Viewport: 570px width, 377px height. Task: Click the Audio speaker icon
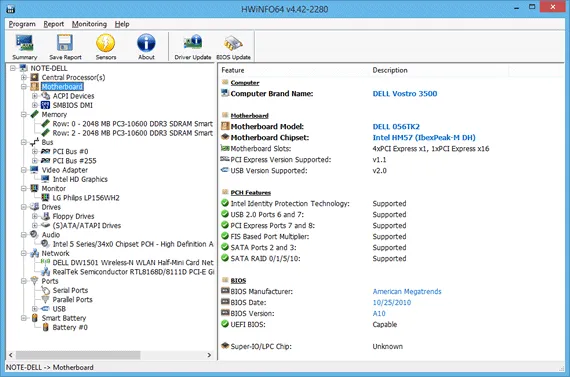click(x=35, y=234)
